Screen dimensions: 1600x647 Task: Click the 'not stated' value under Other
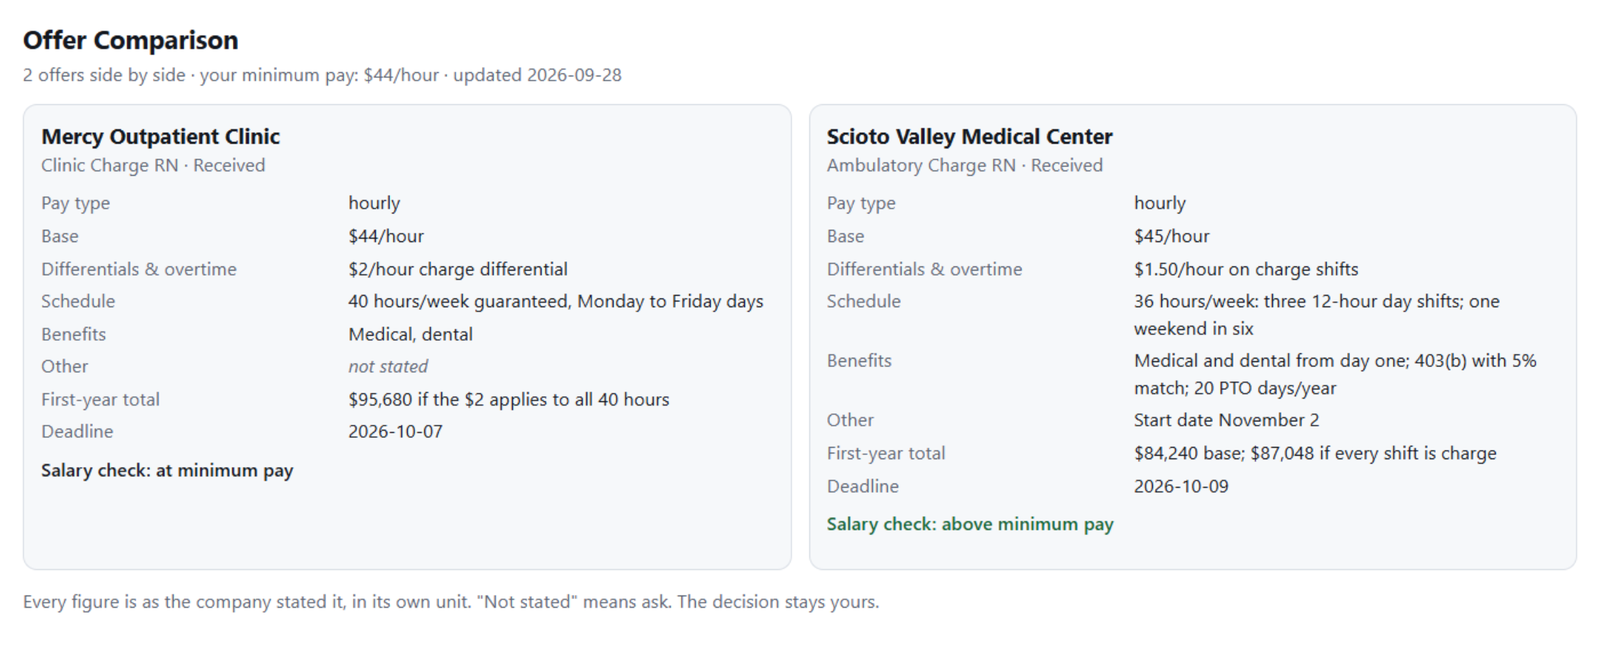[388, 366]
